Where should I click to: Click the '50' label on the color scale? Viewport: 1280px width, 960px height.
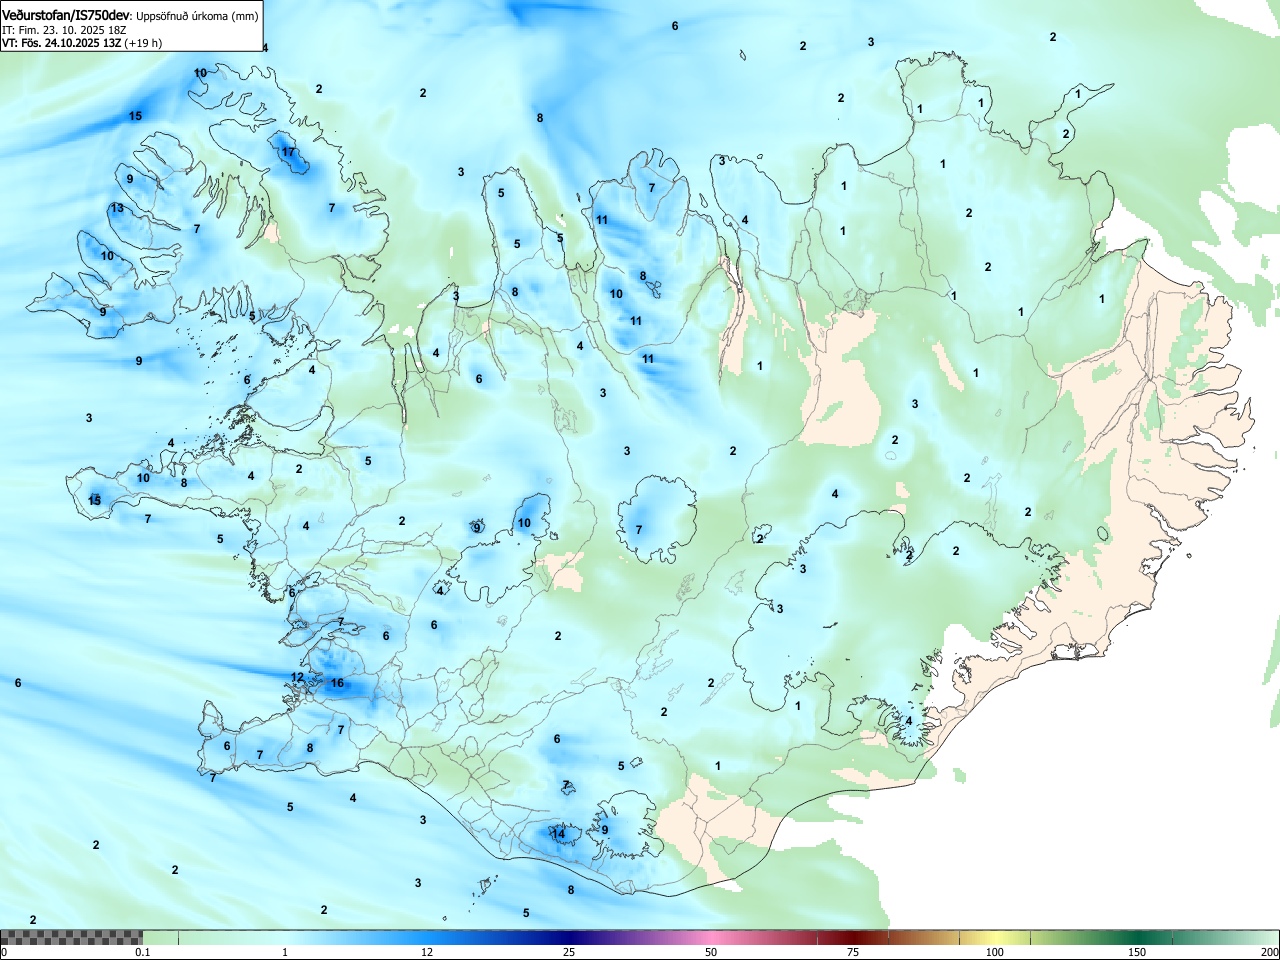pos(711,952)
